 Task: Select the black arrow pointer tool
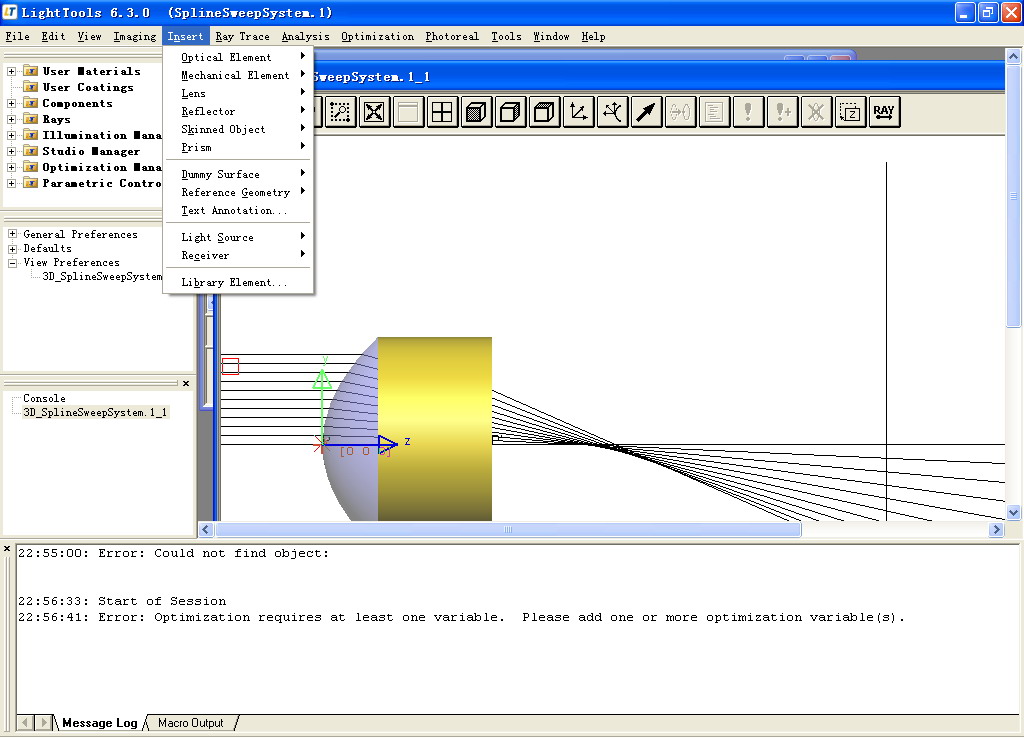click(646, 112)
